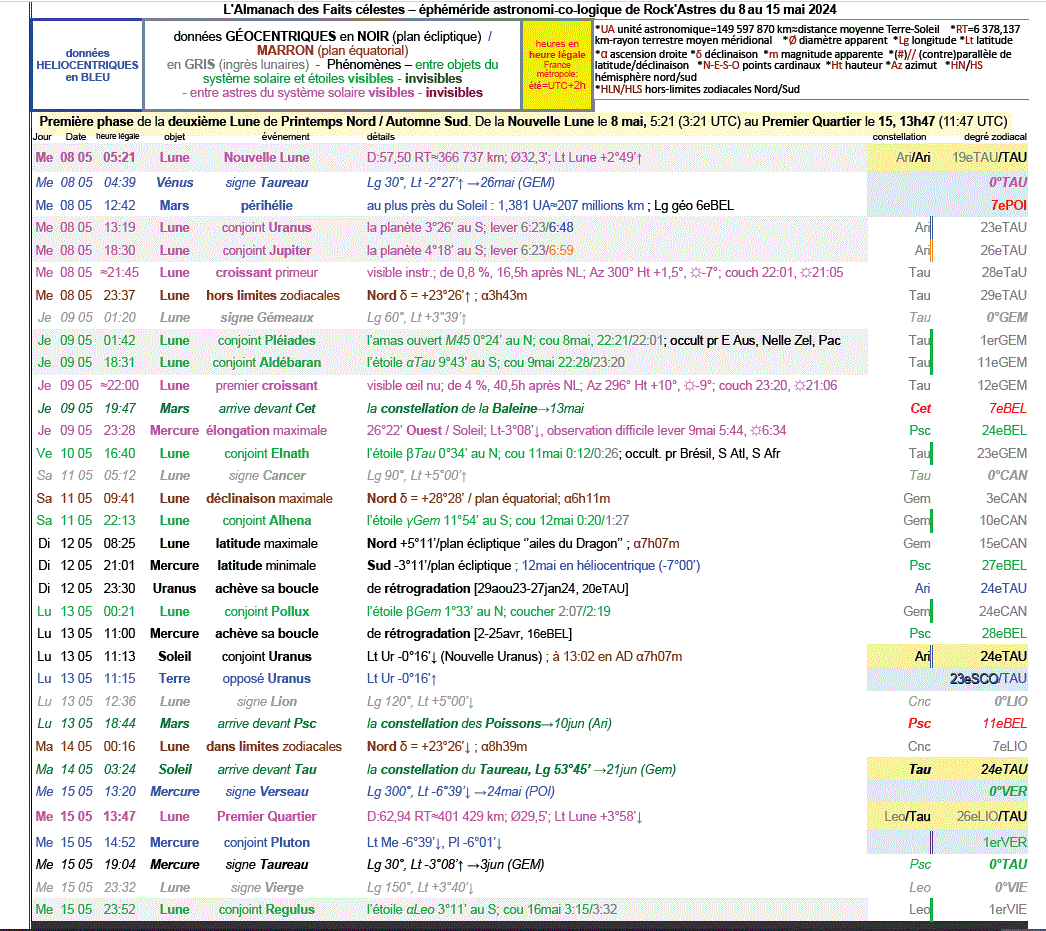
Task: Click the "23eSCO/TAU" degree cell
Action: click(989, 678)
